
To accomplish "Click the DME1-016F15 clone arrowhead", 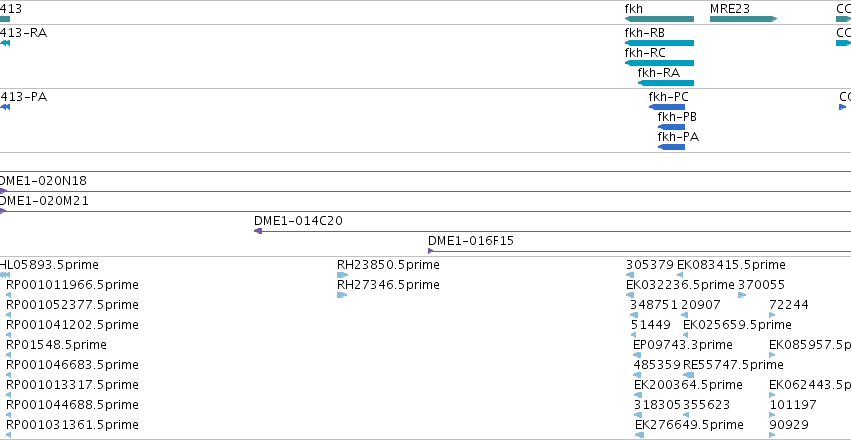I will click(430, 251).
